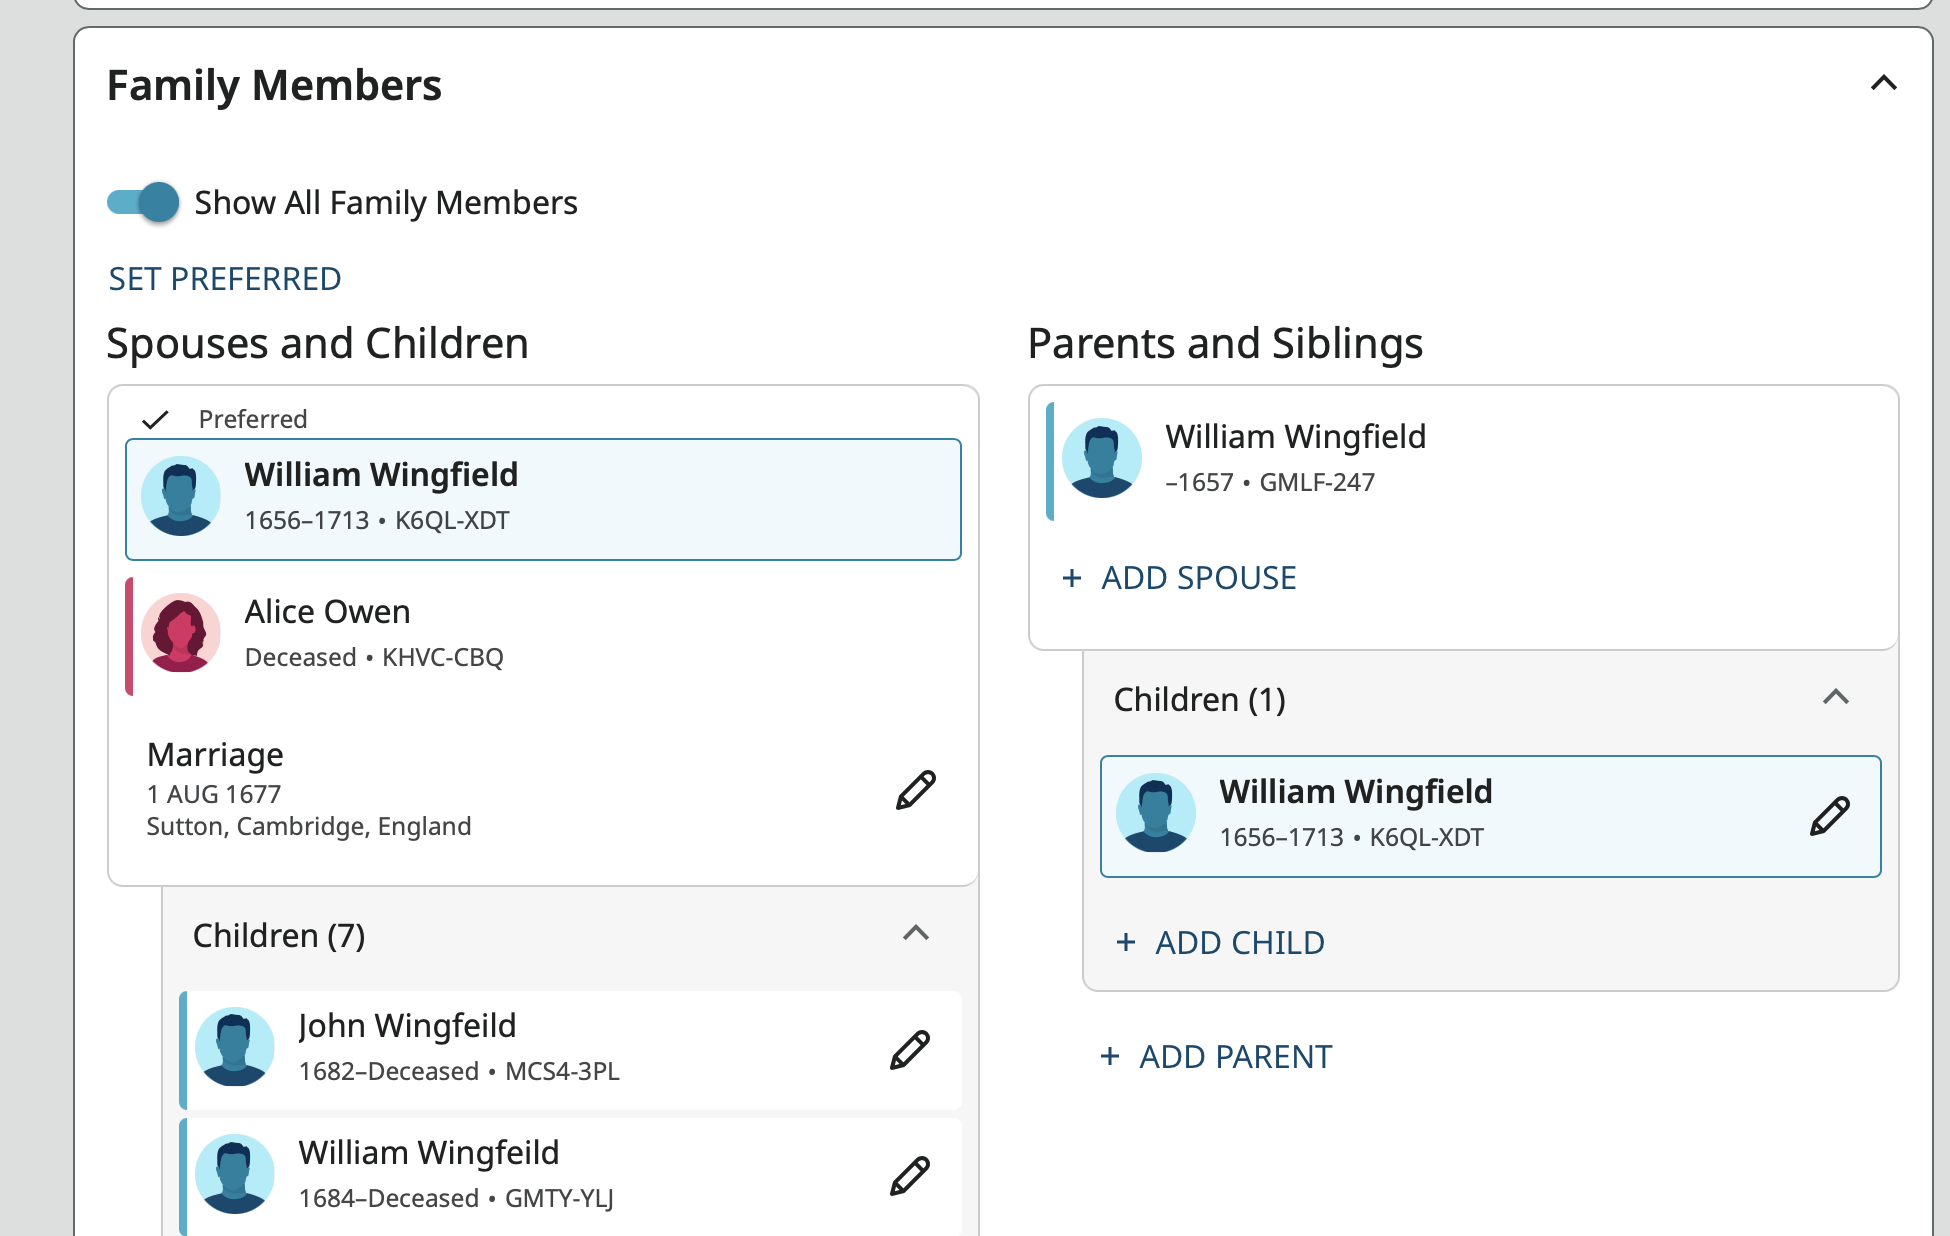Click ADD CHILD link
This screenshot has width=1950, height=1236.
(x=1239, y=943)
